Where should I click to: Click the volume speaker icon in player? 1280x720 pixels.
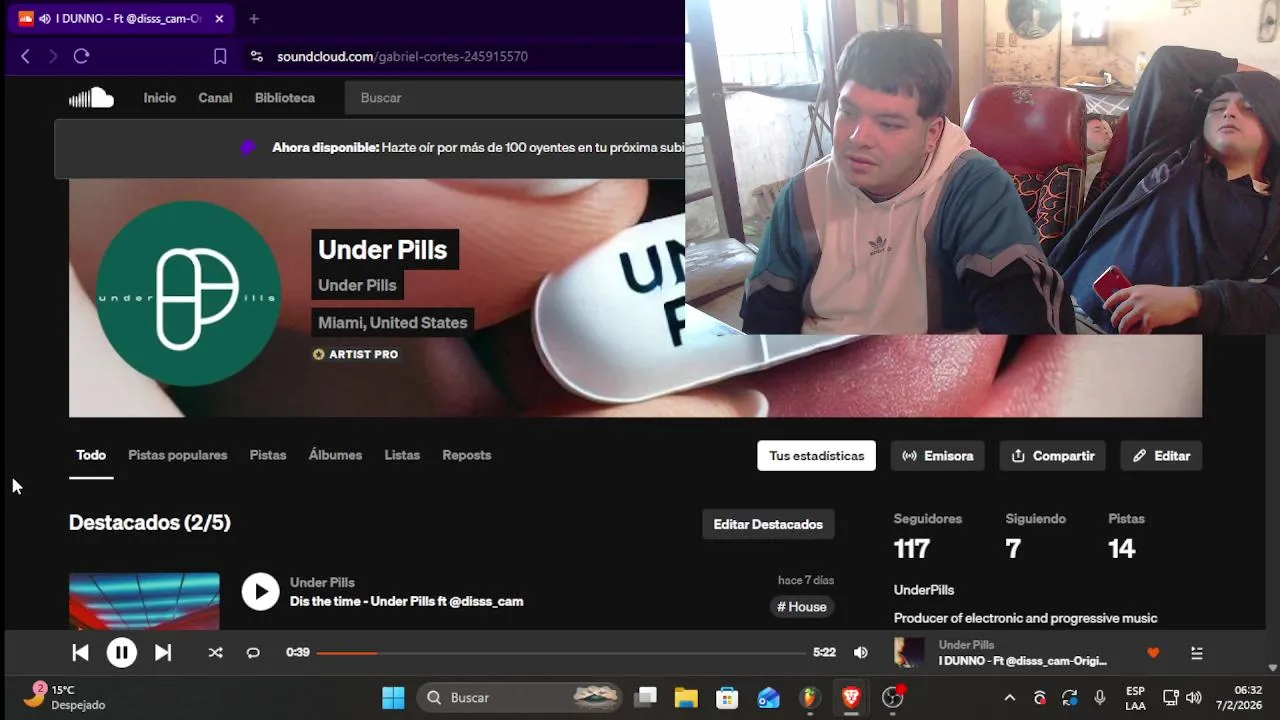[x=861, y=653]
